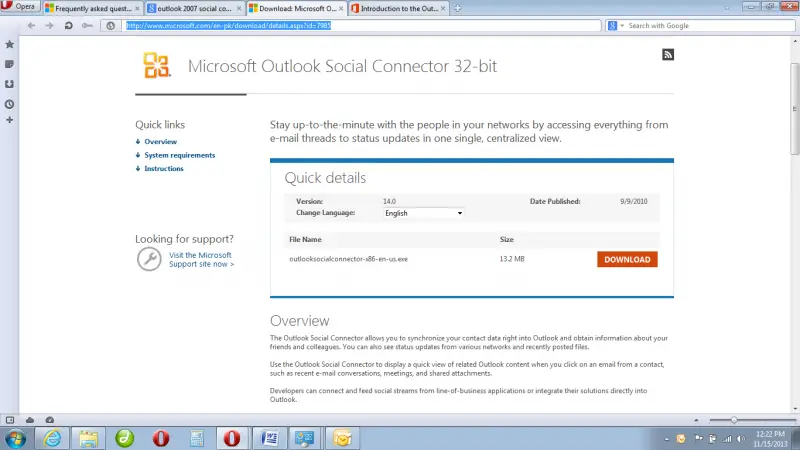
Task: Go back to previous page
Action: (31, 26)
